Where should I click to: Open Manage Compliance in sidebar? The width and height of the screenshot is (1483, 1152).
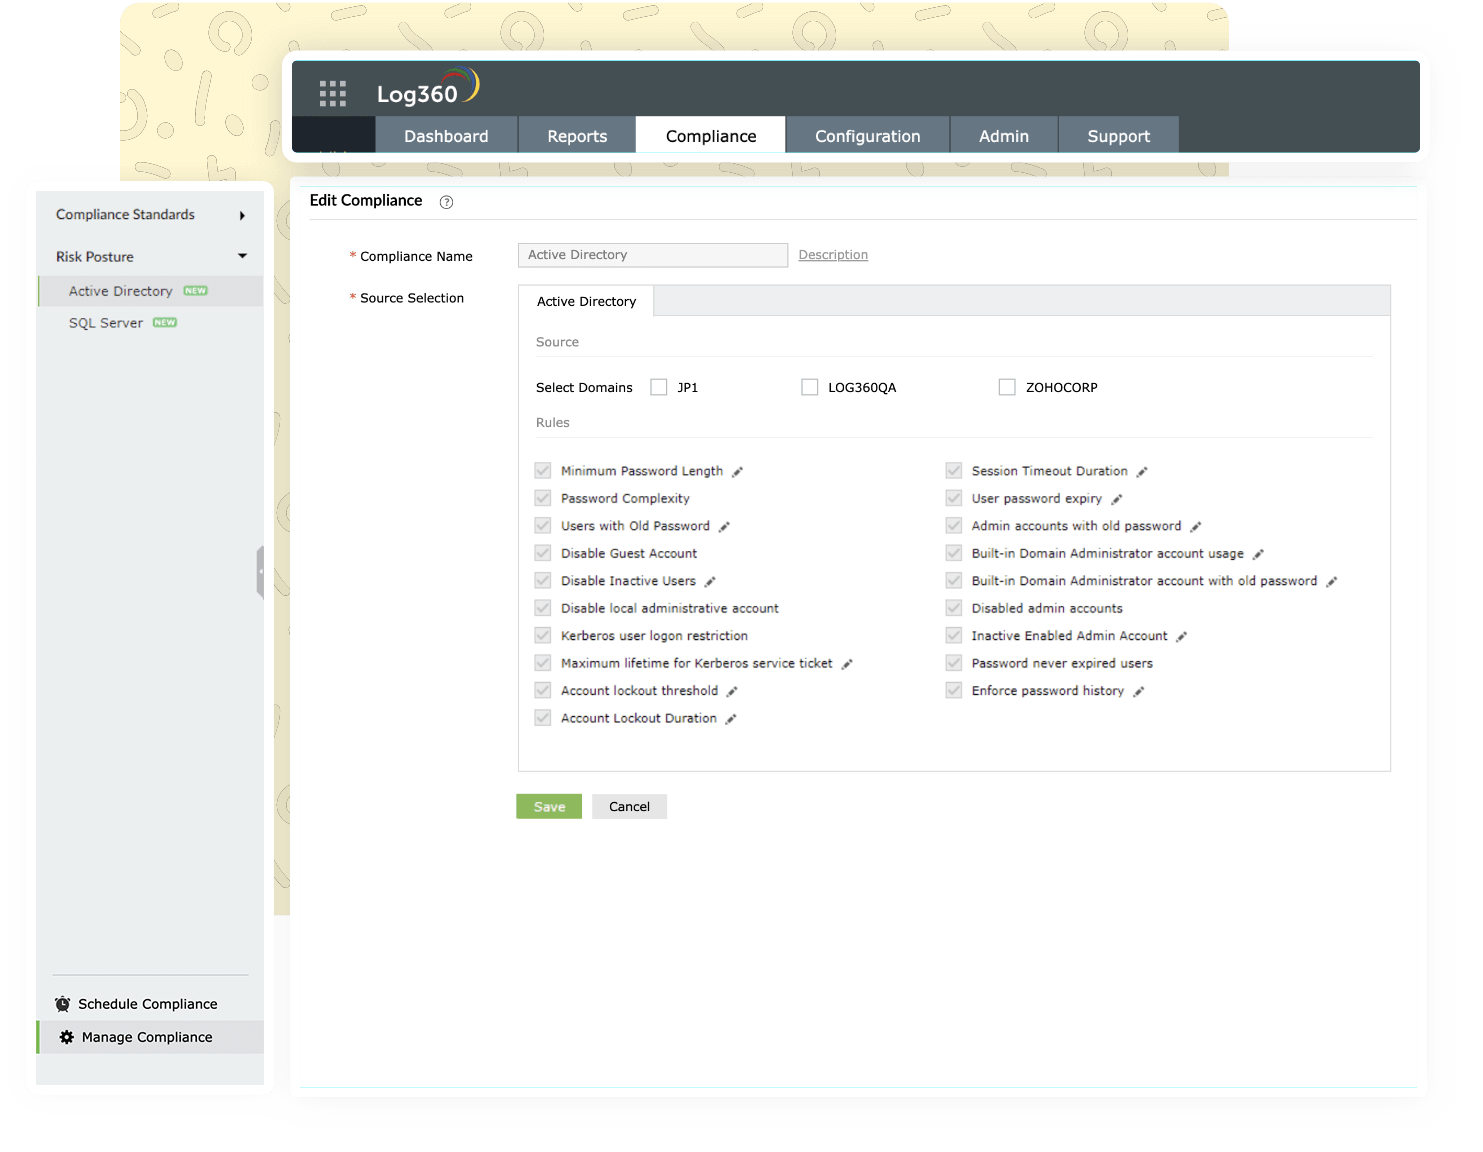150,1037
